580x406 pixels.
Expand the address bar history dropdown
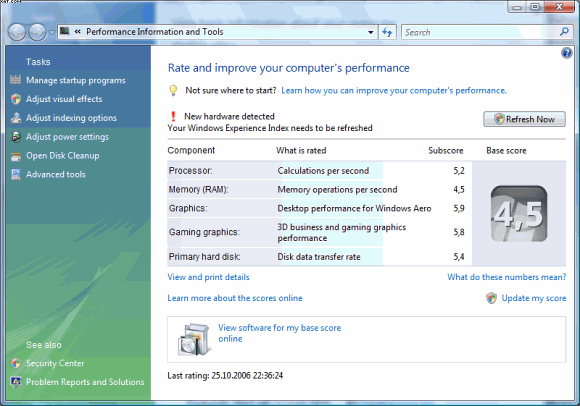pos(371,32)
